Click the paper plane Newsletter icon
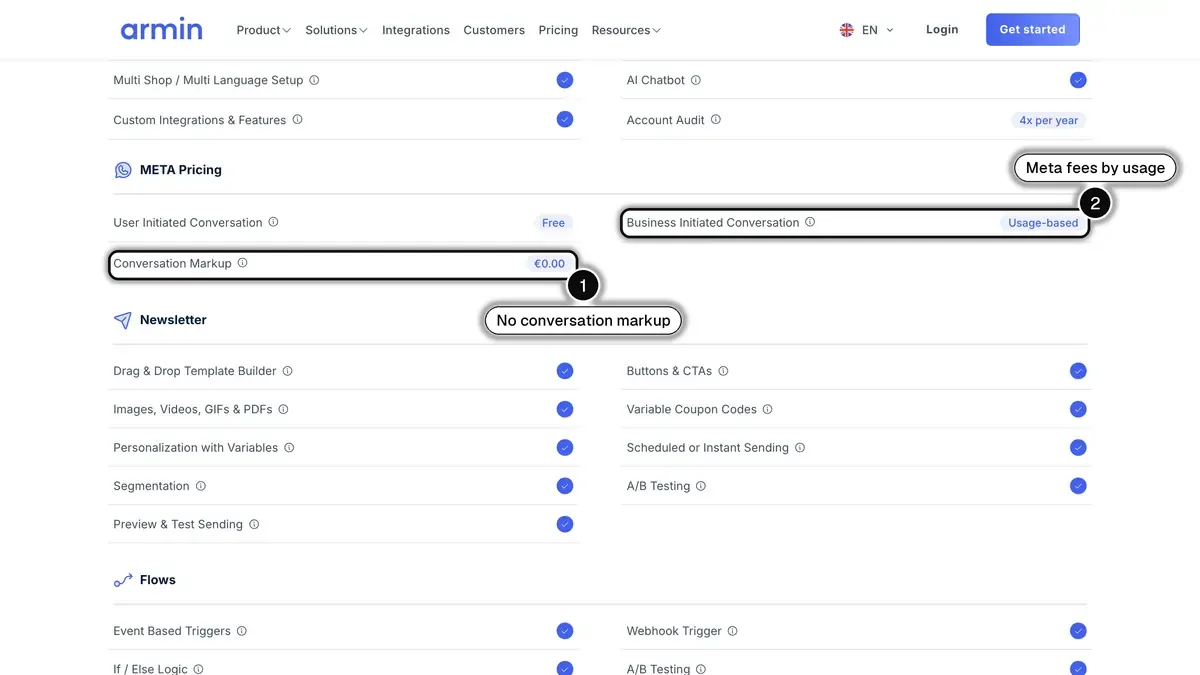 point(123,320)
